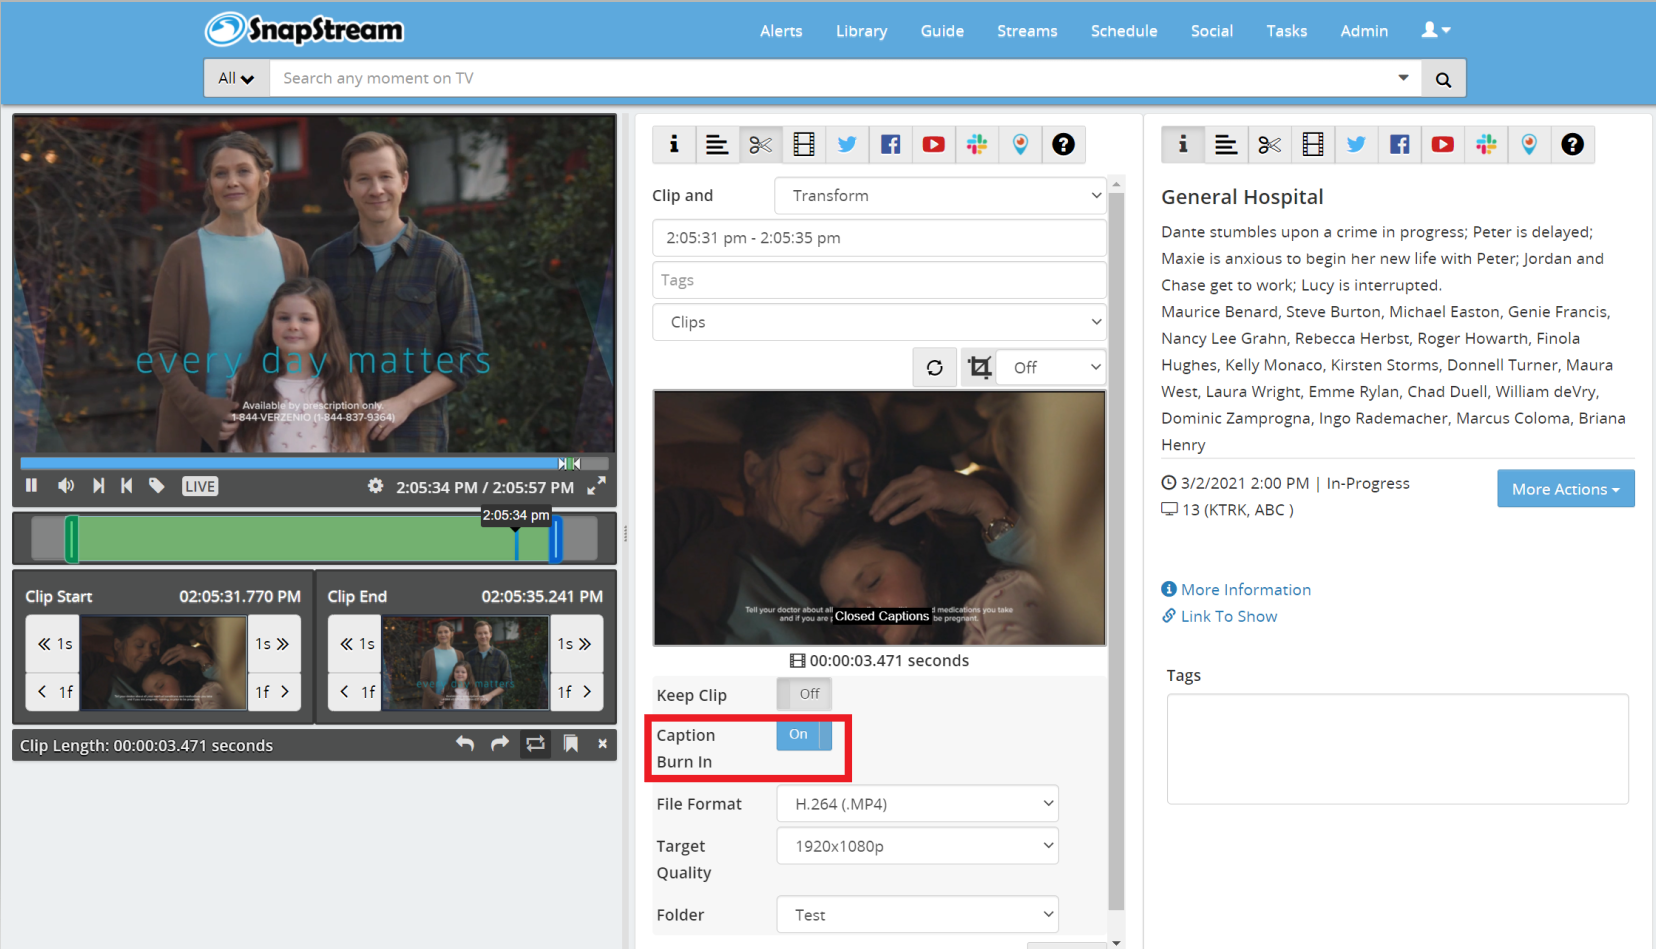Move Clip Start back one second
1656x949 pixels.
[x=54, y=643]
